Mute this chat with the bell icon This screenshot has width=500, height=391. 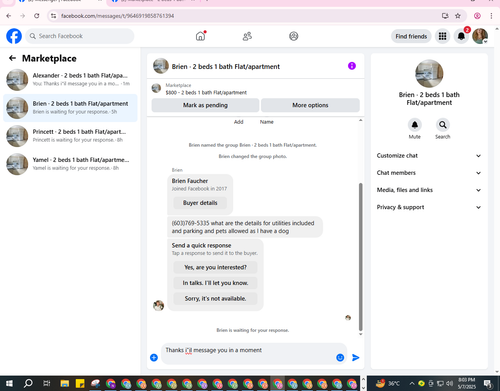415,125
